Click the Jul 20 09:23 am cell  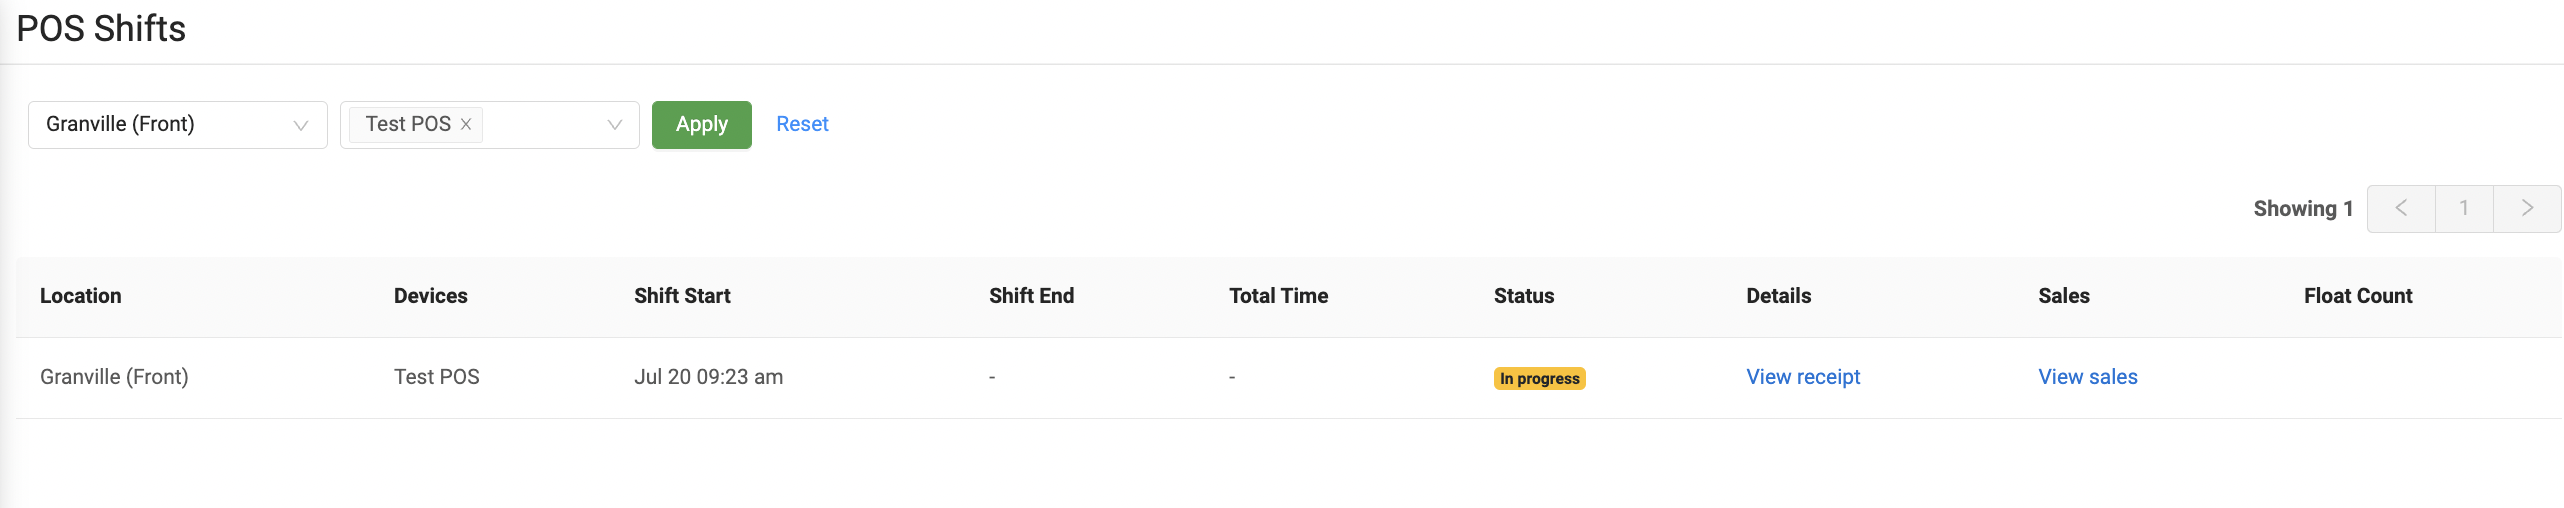click(x=708, y=377)
